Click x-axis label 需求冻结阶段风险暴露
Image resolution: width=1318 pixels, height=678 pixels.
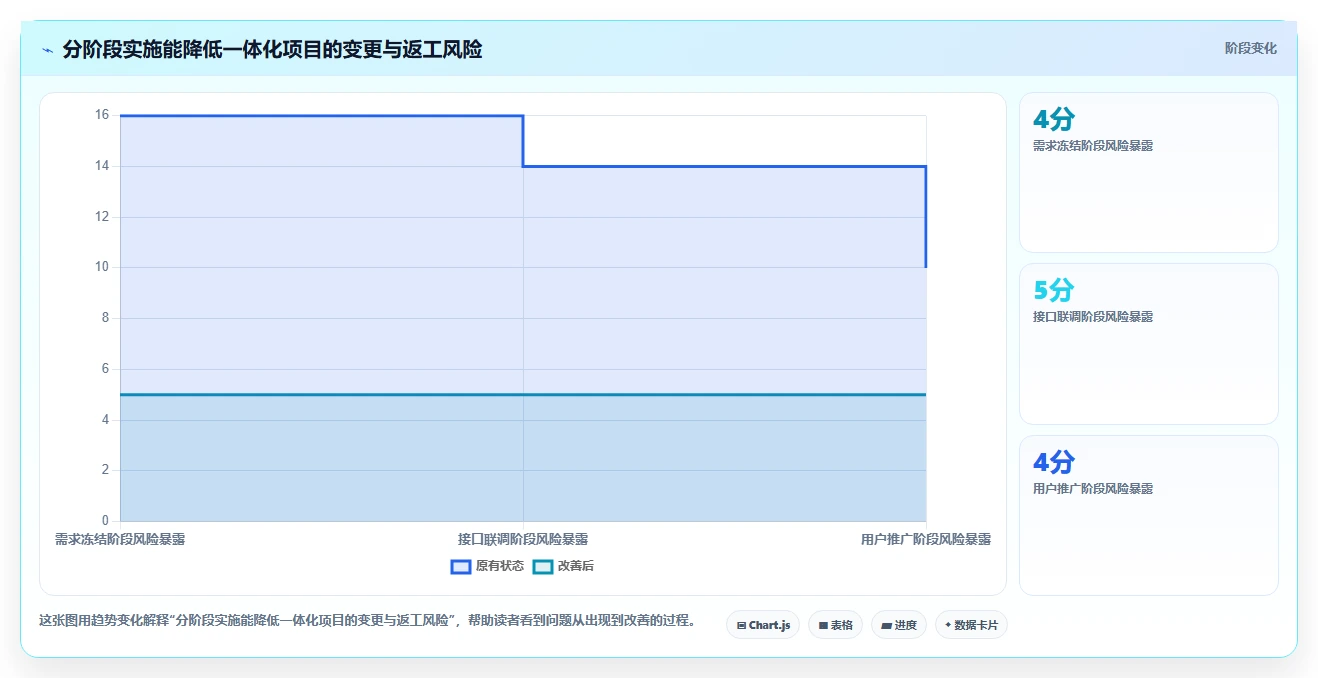click(120, 539)
